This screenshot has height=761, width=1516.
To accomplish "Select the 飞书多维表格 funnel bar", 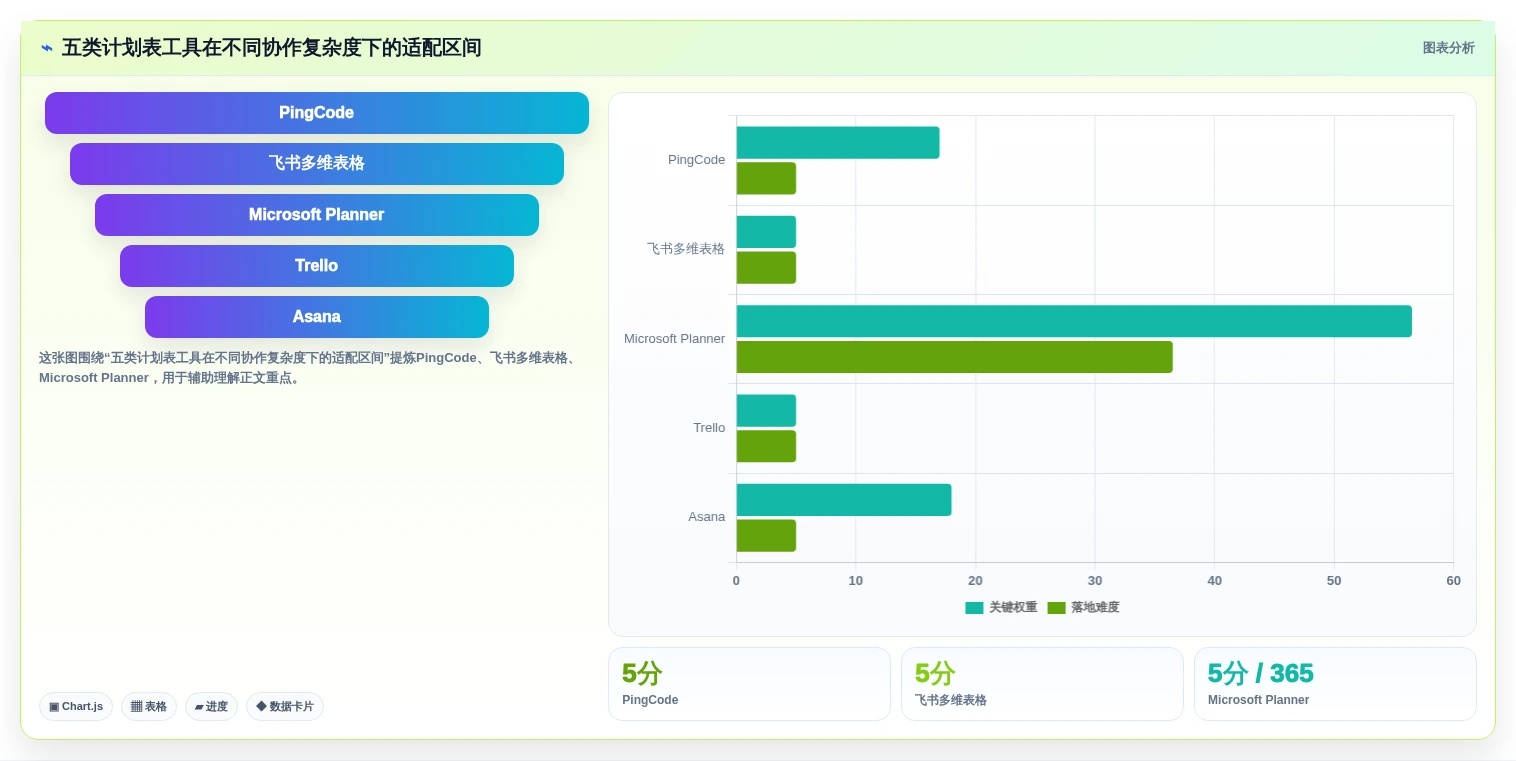I will pos(317,164).
